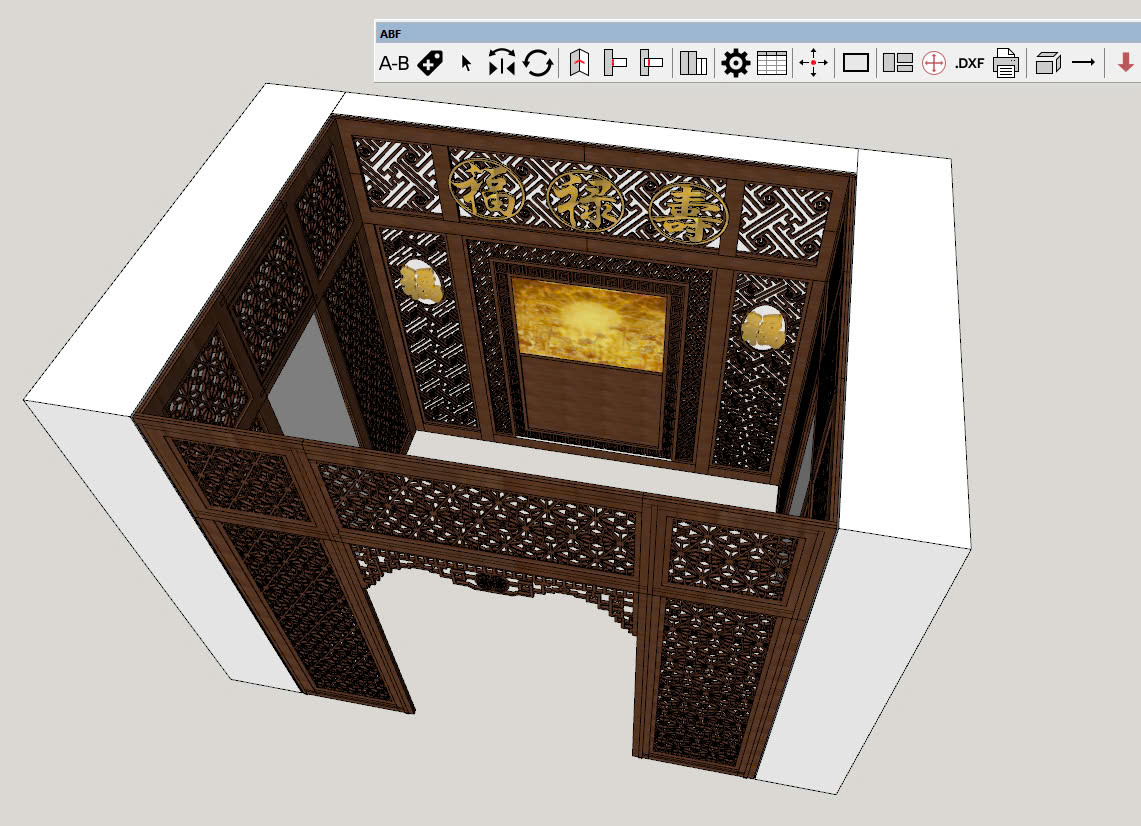Open the nesting layout icon
This screenshot has height=826, width=1141.
point(898,64)
